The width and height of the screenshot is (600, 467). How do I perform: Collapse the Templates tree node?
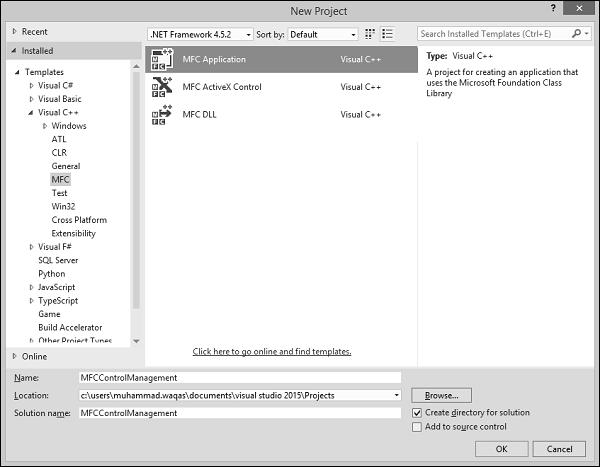point(17,72)
